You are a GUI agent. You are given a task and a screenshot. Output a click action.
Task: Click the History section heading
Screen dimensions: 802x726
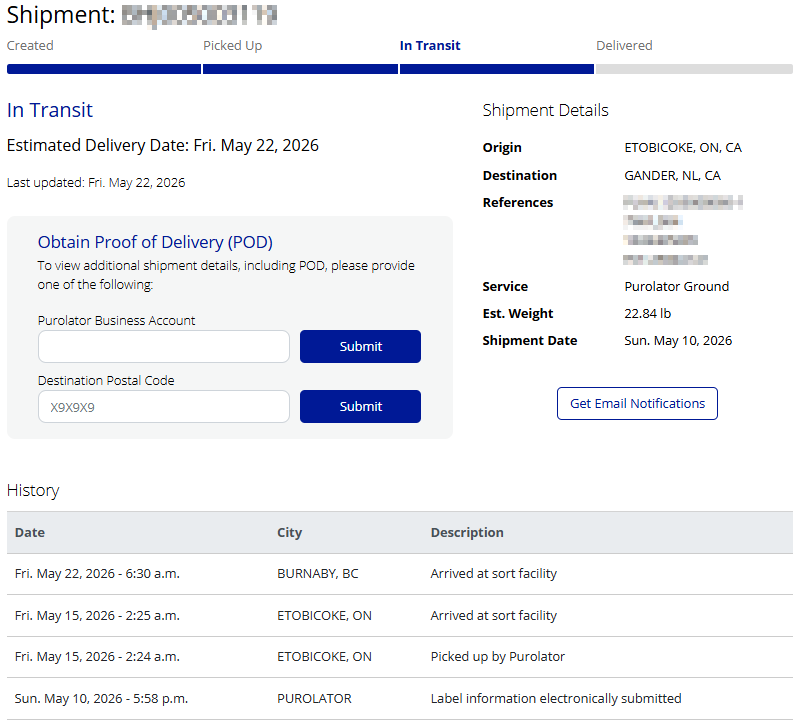click(x=33, y=491)
